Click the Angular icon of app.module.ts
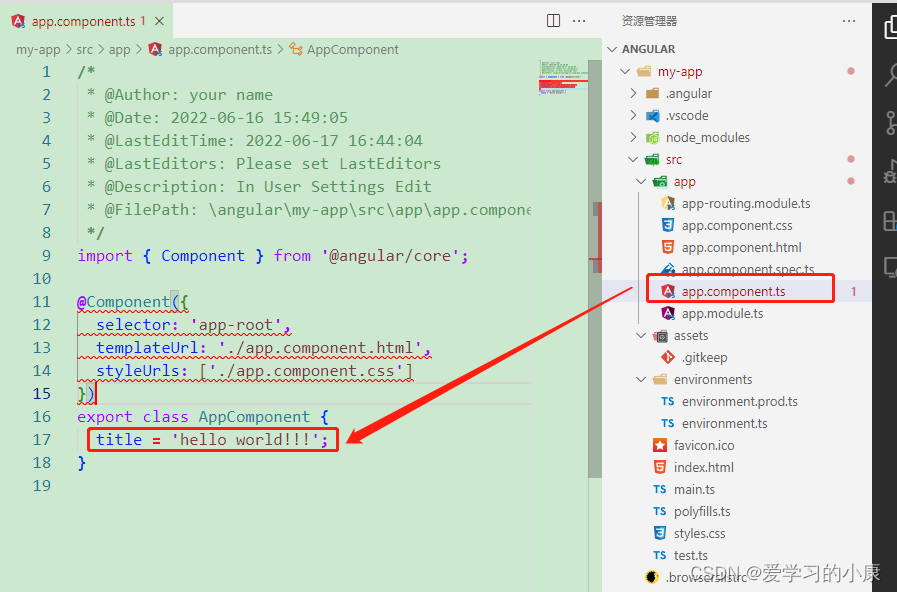The image size is (897, 592). [x=668, y=313]
